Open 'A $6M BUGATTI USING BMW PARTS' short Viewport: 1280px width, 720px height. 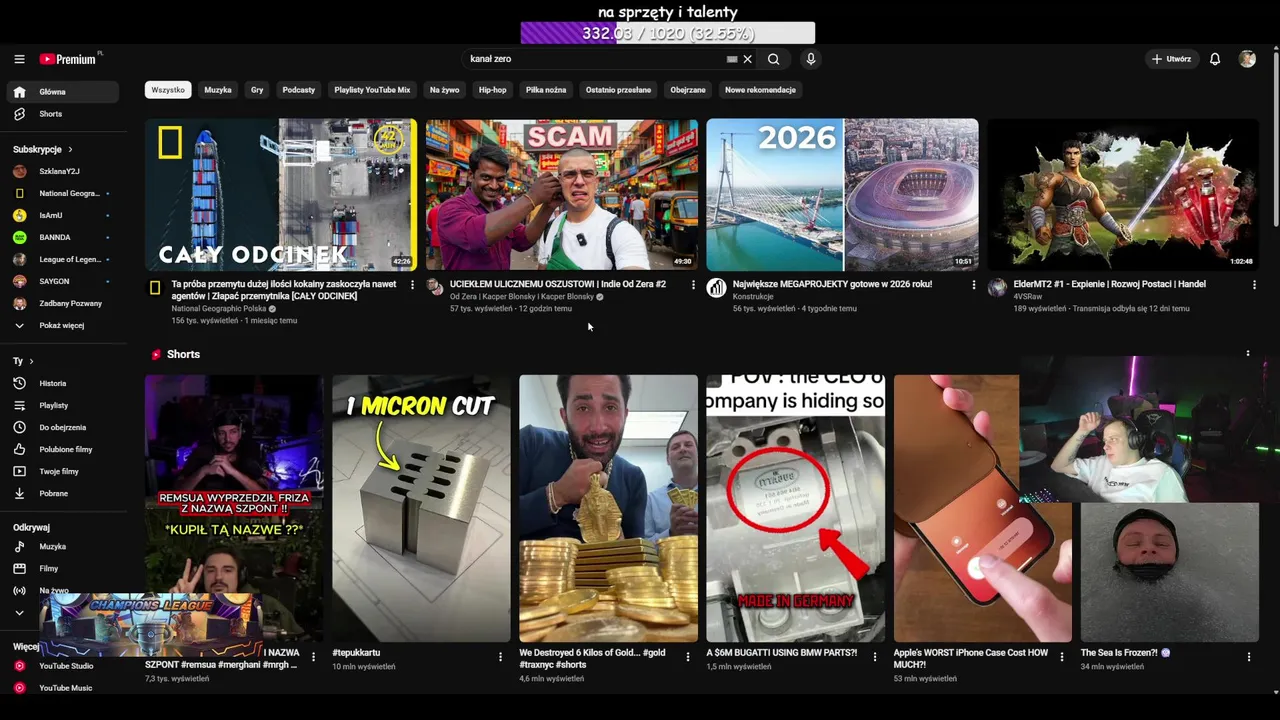[x=795, y=508]
